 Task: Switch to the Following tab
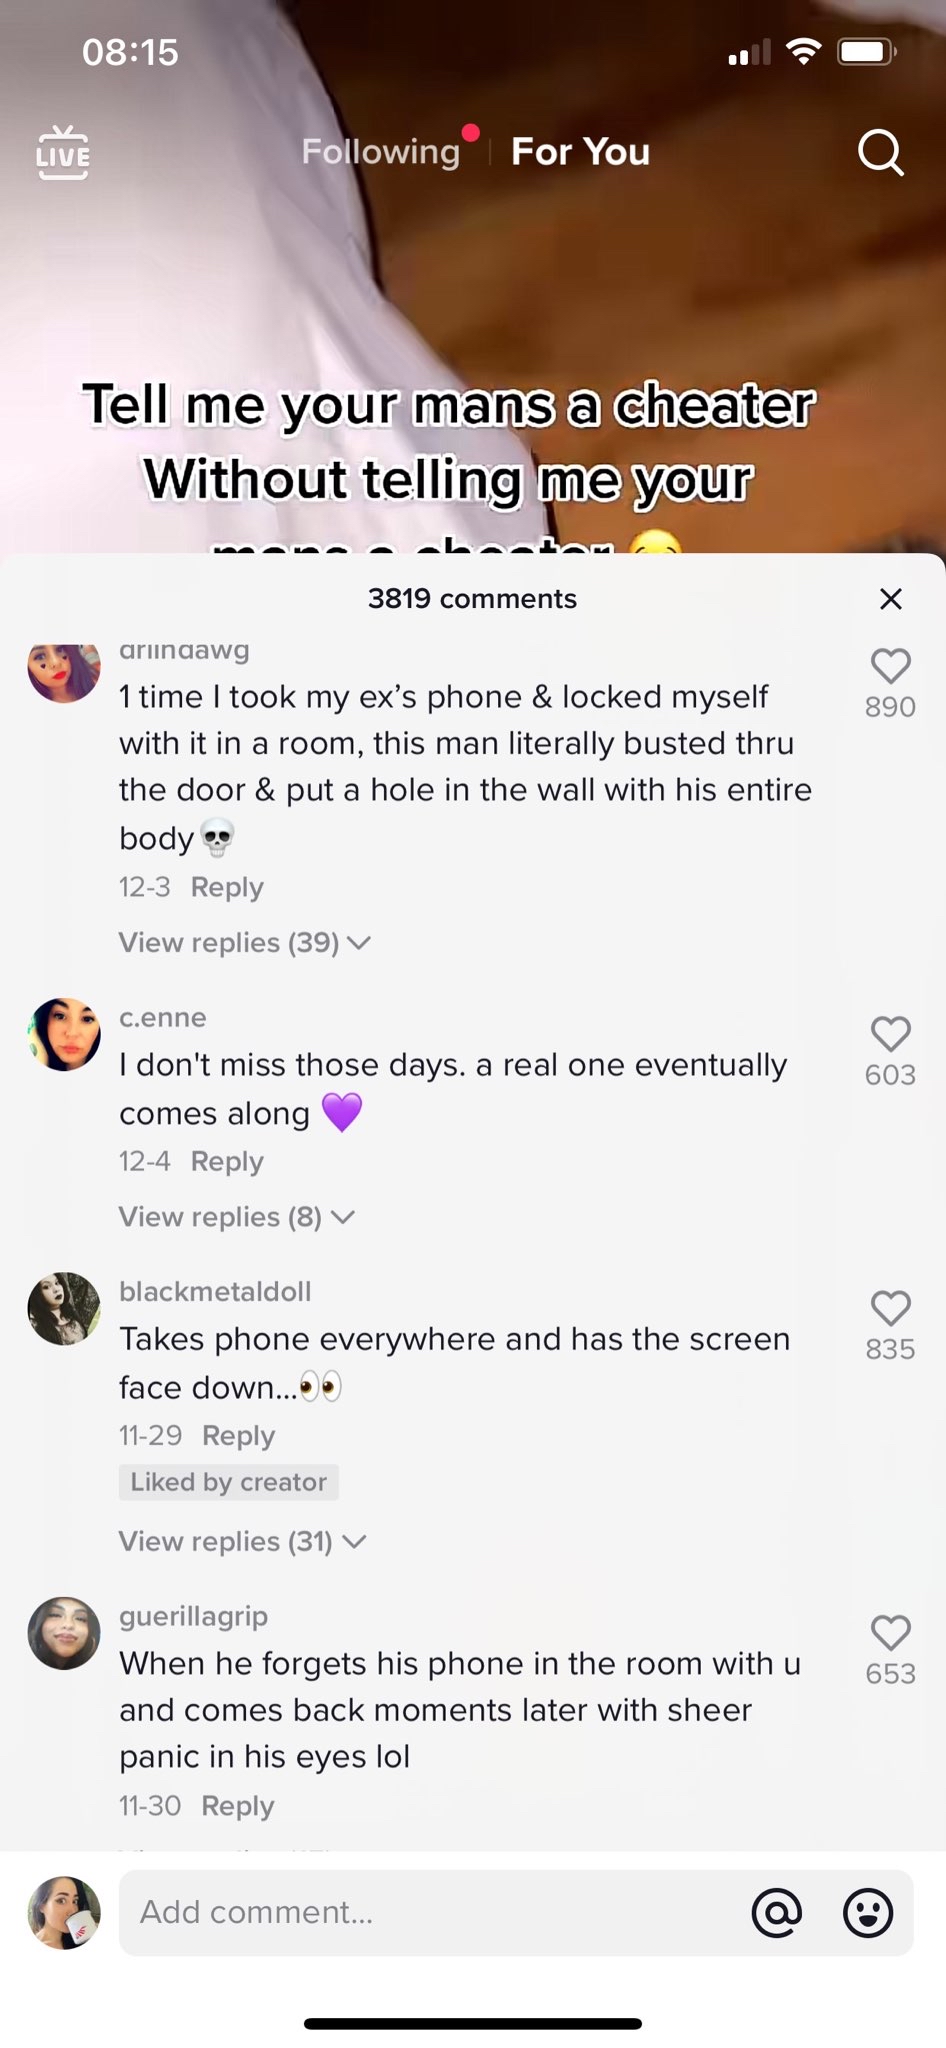[x=381, y=152]
